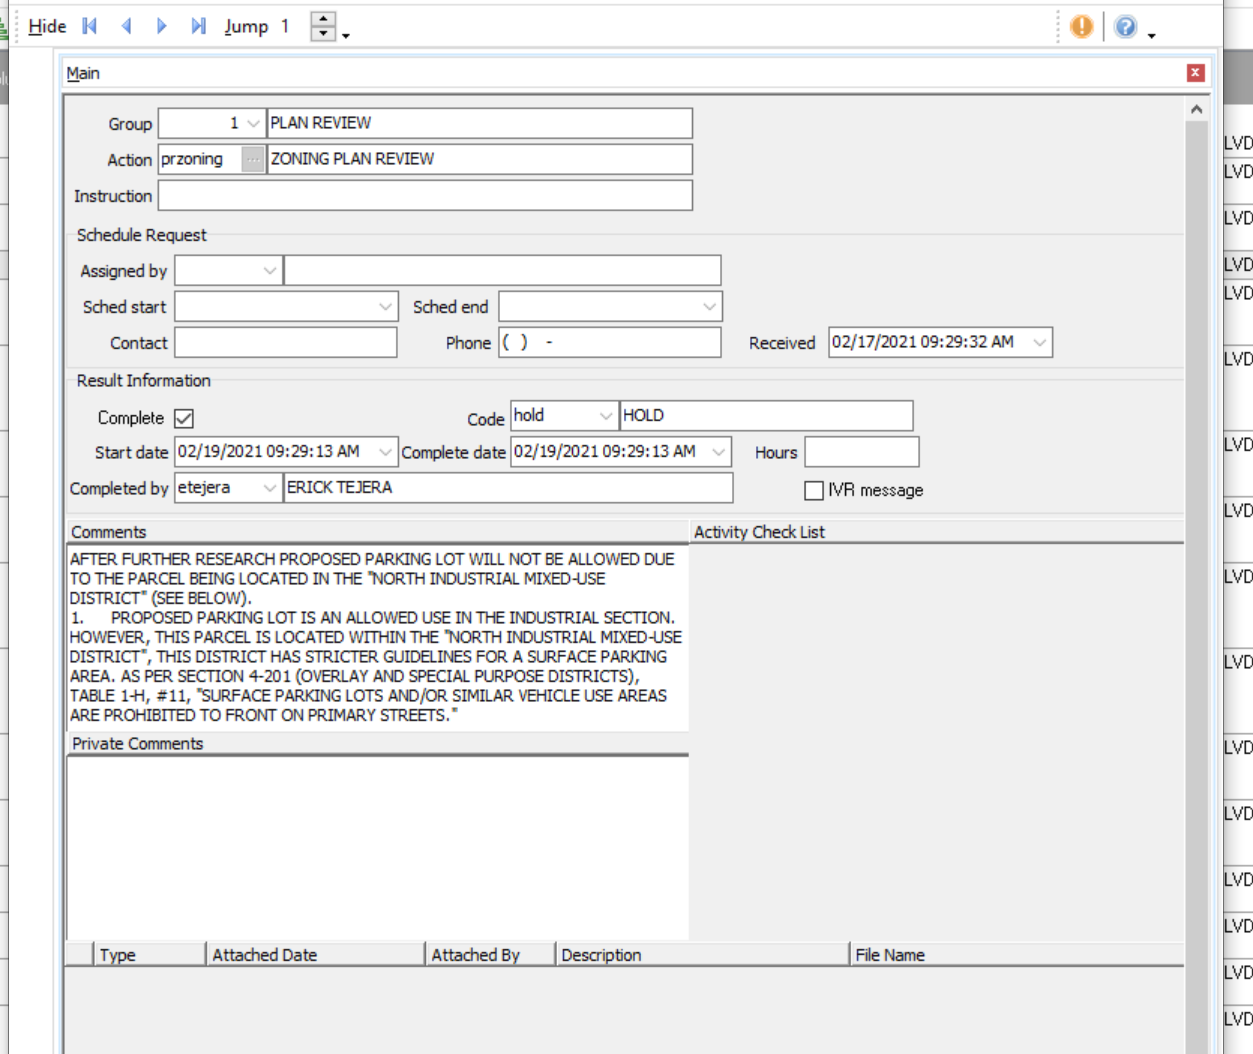Uncheck the Complete checkbox
1253x1054 pixels.
[184, 418]
